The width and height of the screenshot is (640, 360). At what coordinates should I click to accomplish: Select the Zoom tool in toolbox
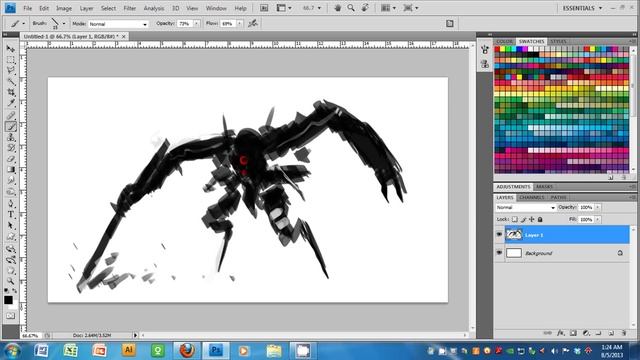pyautogui.click(x=11, y=281)
